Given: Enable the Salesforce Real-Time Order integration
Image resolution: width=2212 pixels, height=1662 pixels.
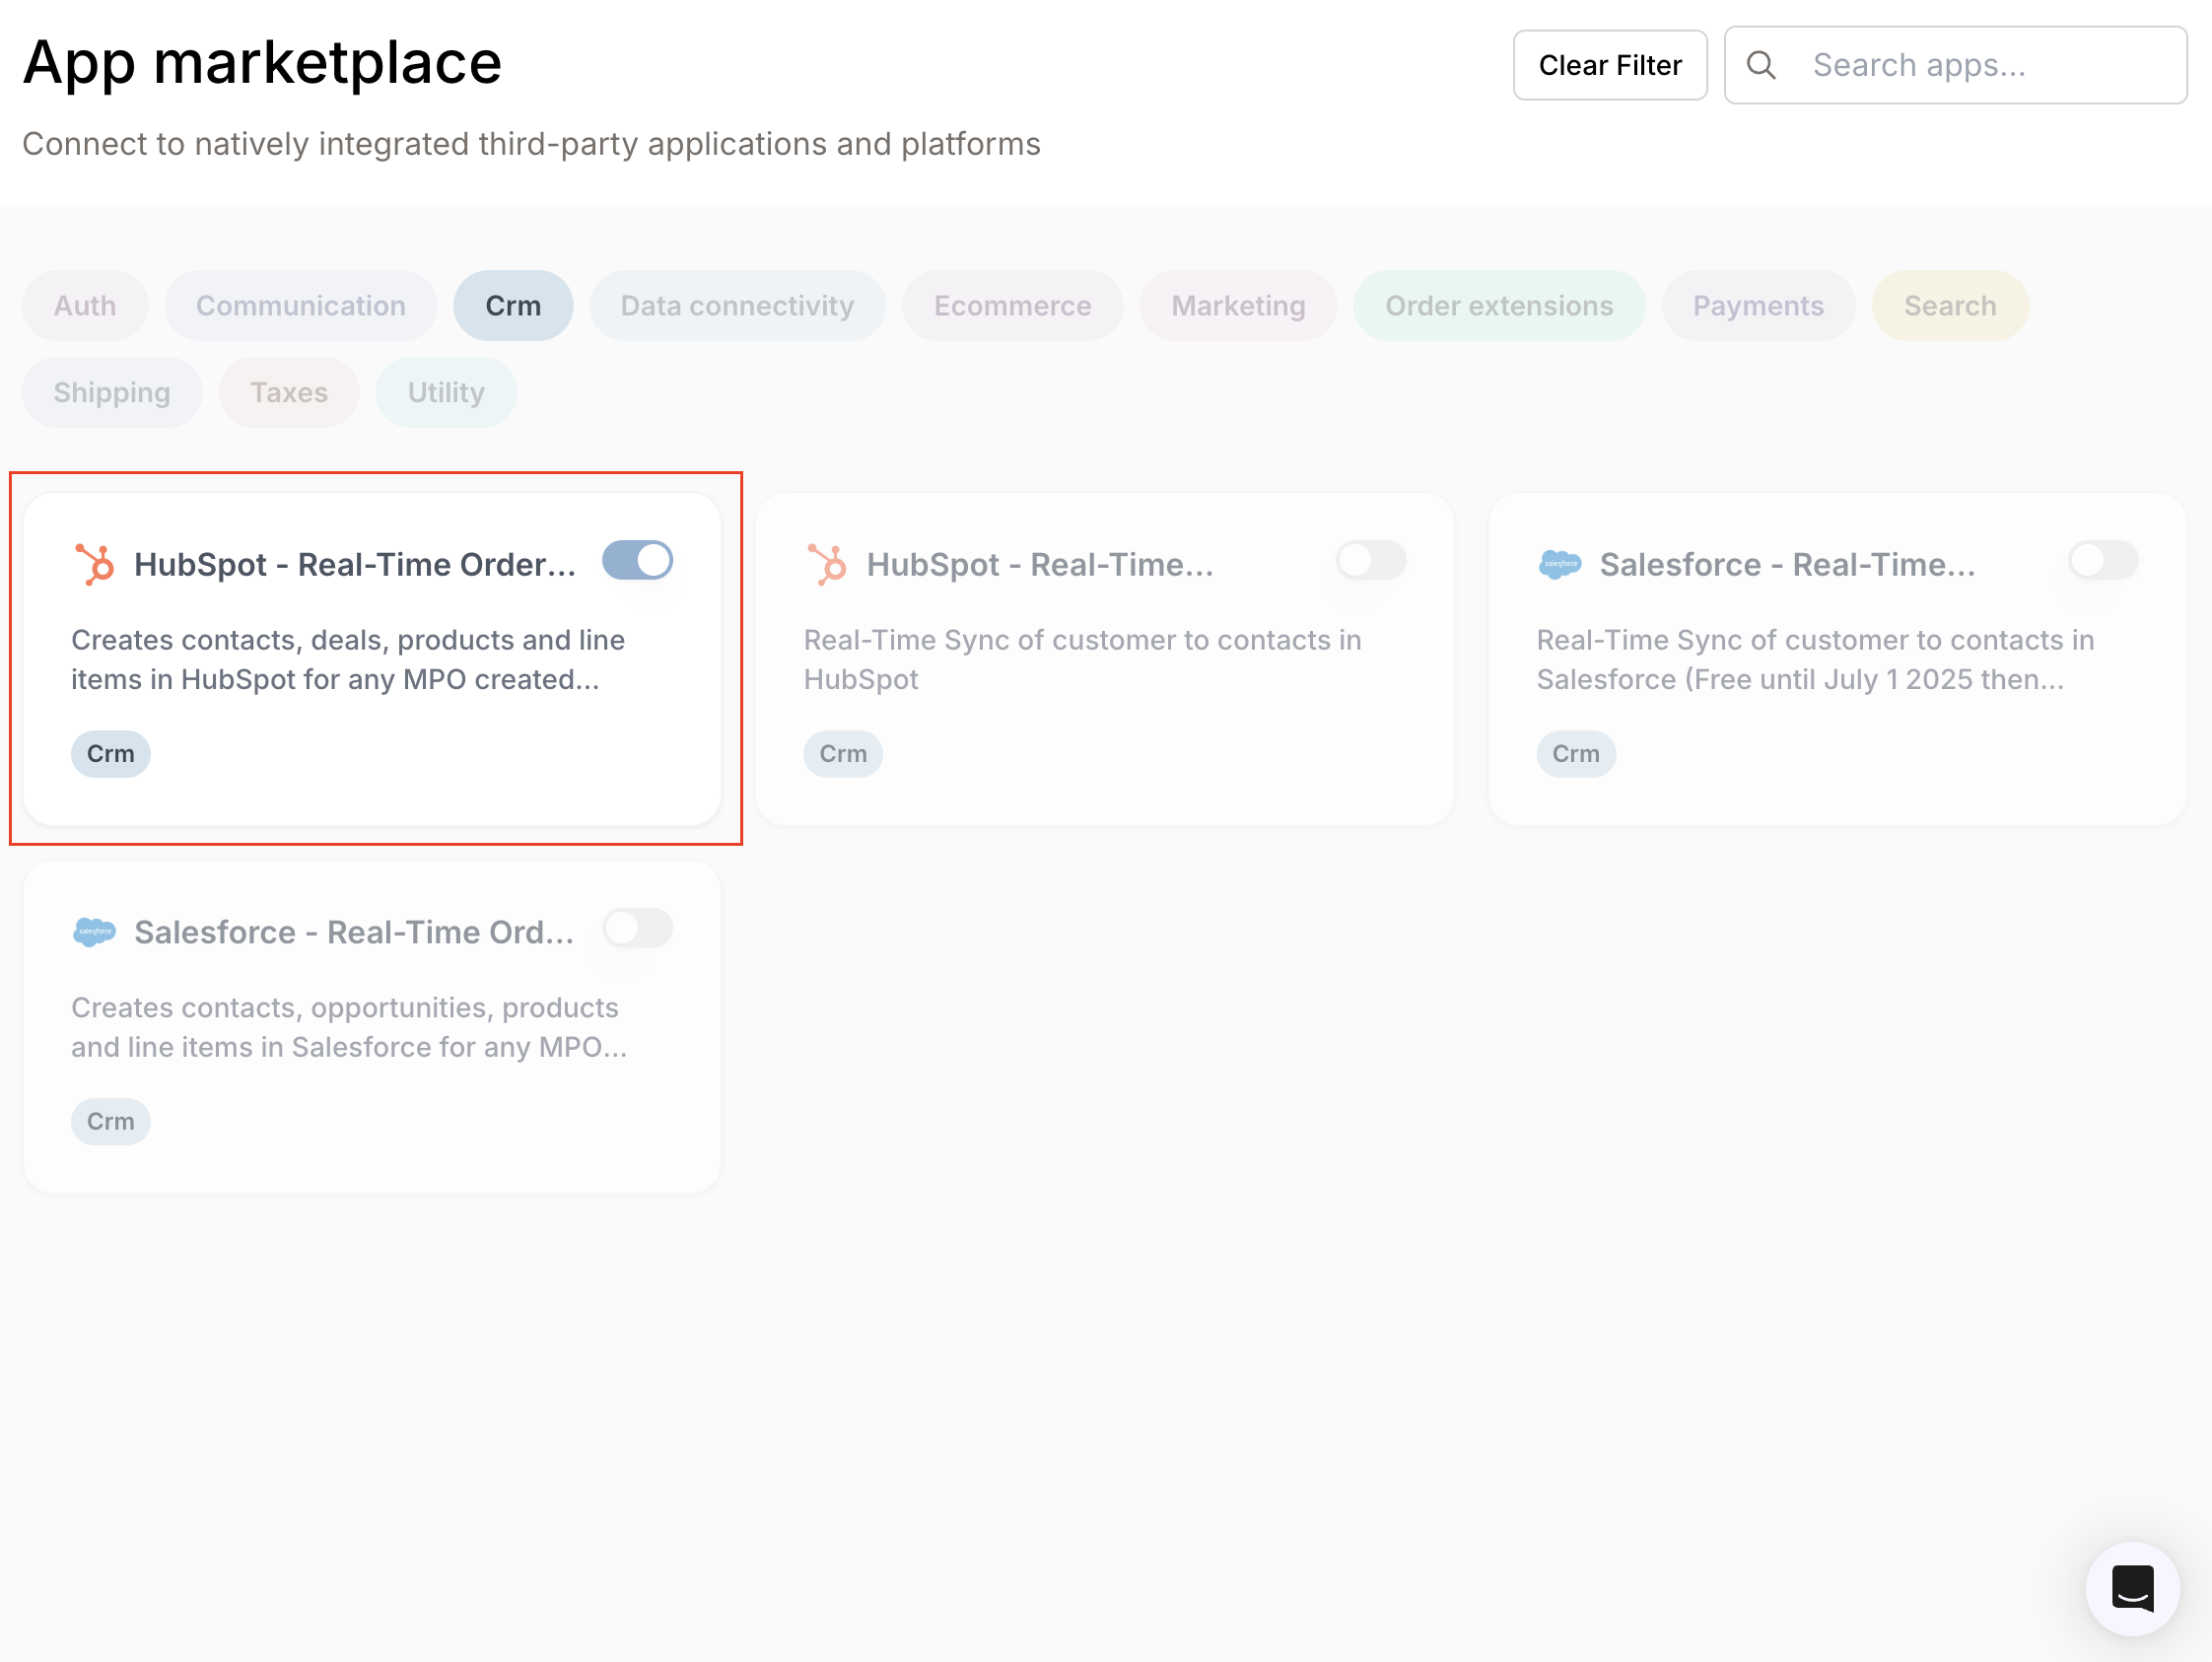Looking at the screenshot, I should pos(637,929).
